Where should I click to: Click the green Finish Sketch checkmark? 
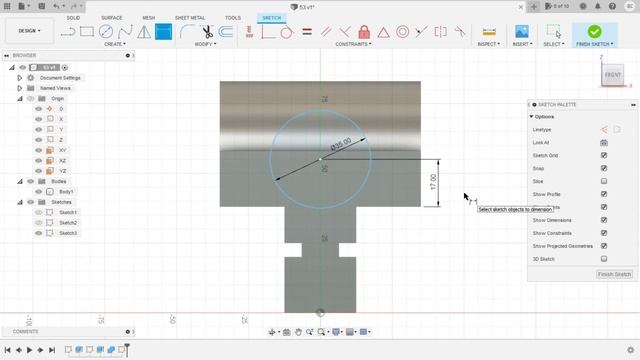594,31
